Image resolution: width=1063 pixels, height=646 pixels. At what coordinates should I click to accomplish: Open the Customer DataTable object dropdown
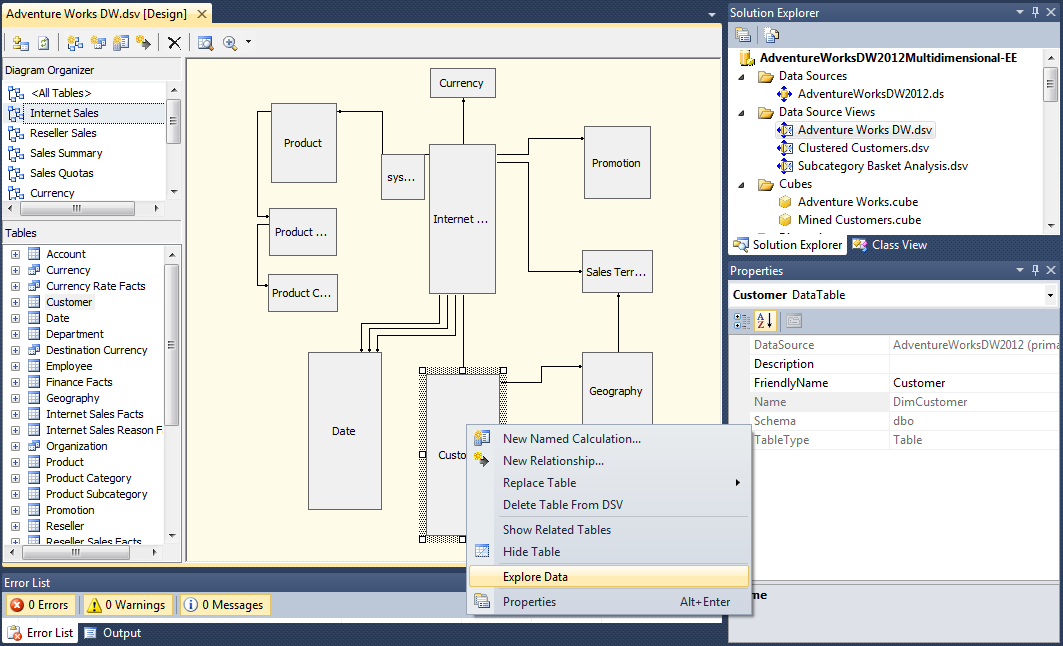click(1051, 294)
